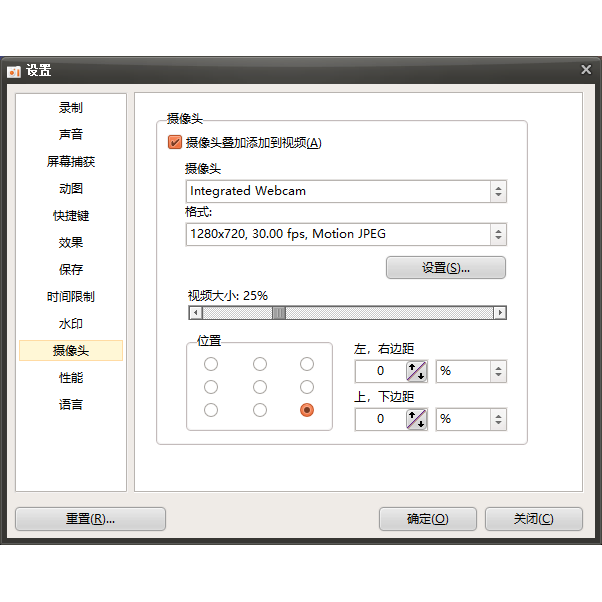Close the 设置 dialog with the X
The image size is (602, 602).
coord(586,69)
